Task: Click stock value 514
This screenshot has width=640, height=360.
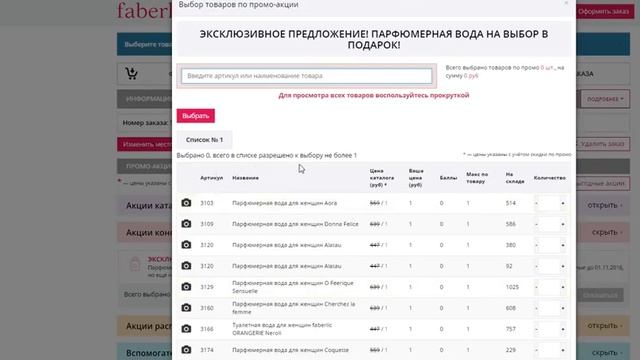Action: coord(511,203)
